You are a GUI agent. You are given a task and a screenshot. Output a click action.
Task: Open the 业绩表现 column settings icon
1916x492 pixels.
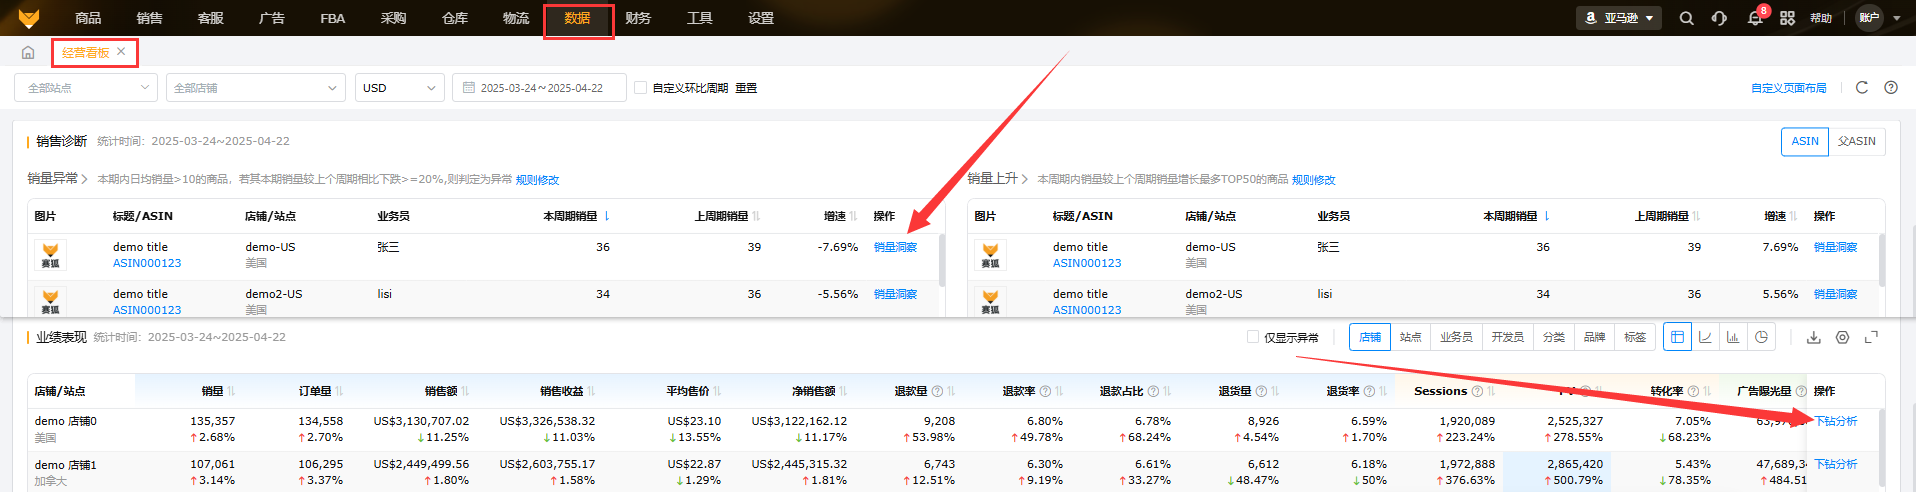[1842, 338]
